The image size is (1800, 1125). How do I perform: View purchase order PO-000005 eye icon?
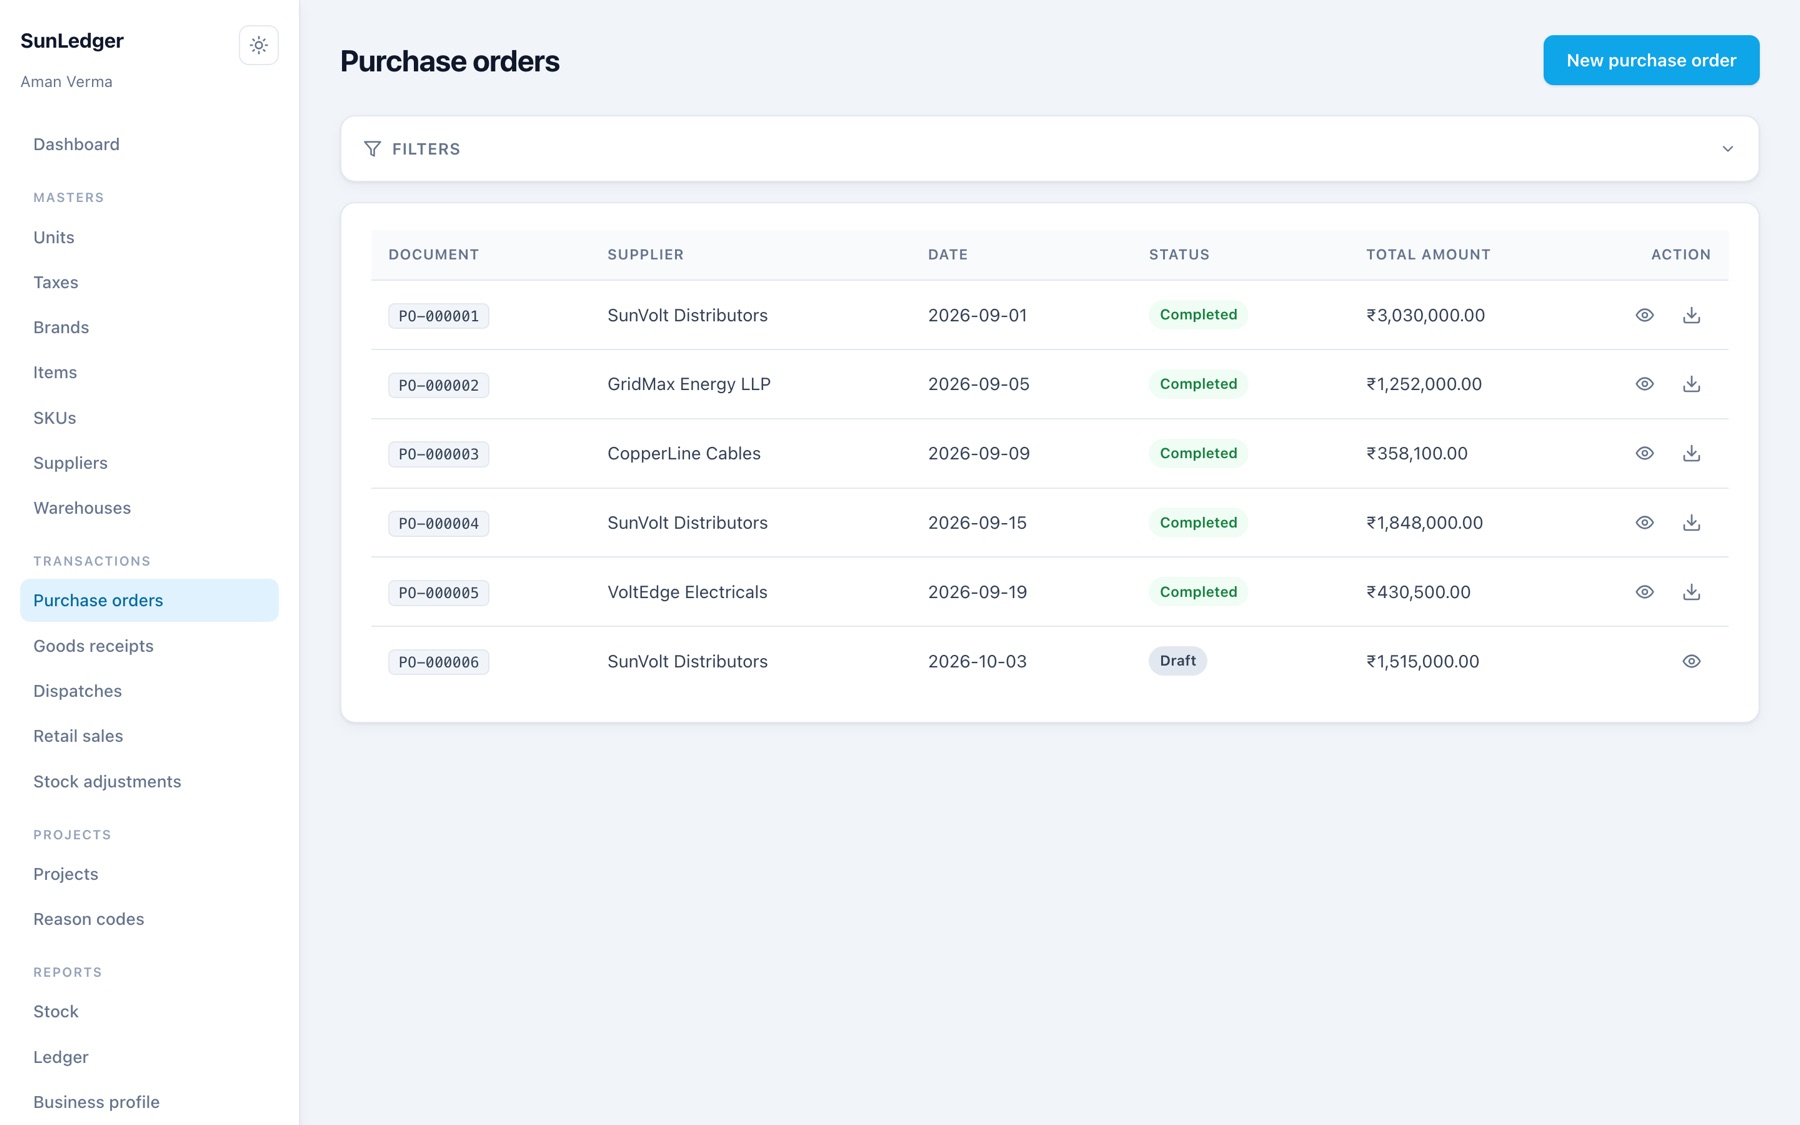coord(1644,592)
